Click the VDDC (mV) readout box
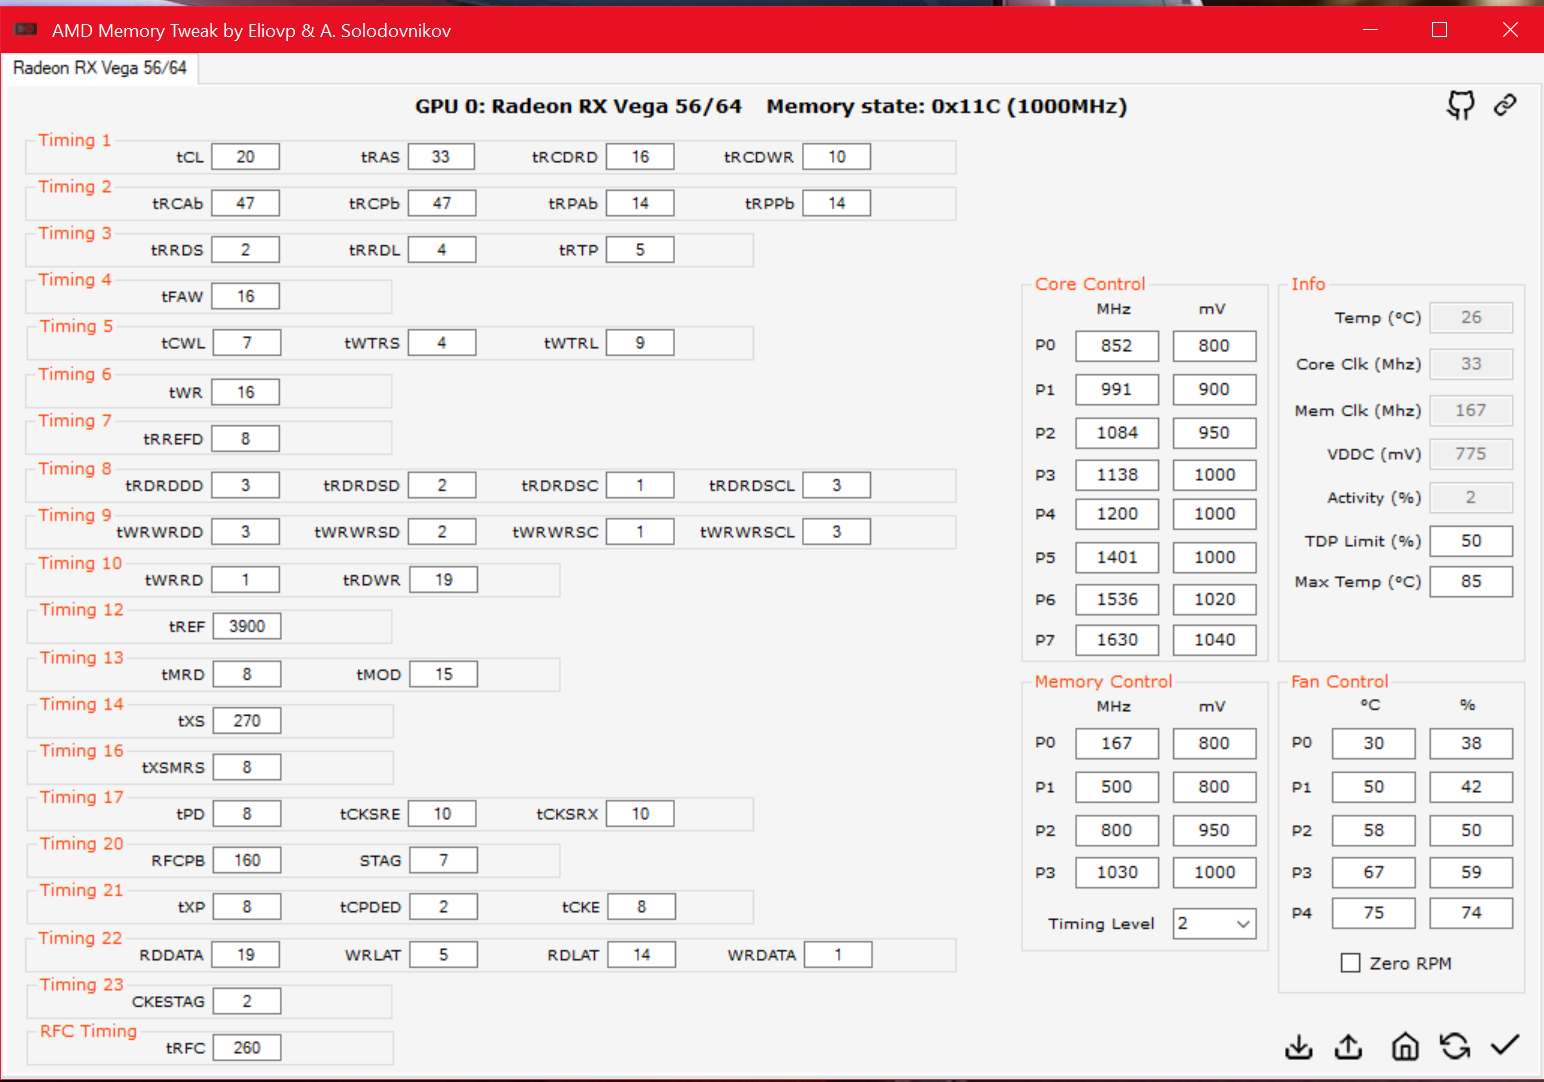Image resolution: width=1544 pixels, height=1082 pixels. (1471, 454)
